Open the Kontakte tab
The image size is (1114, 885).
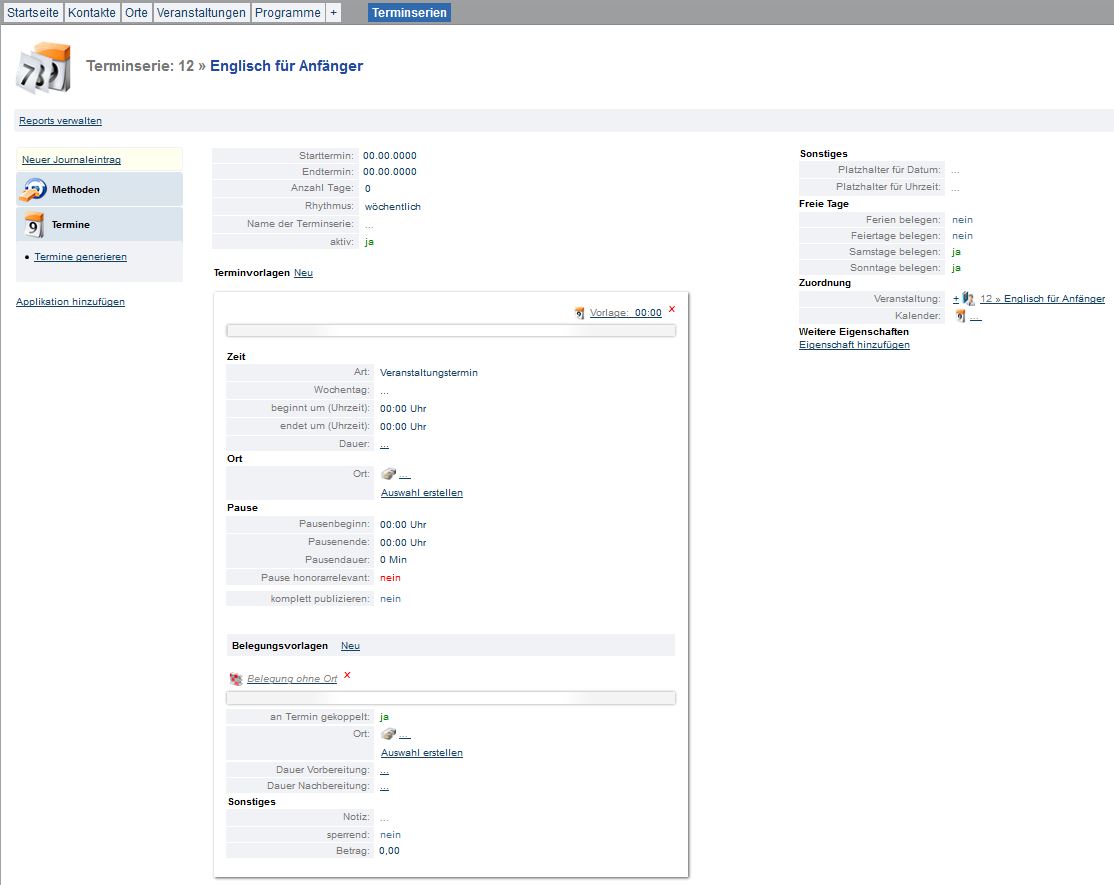(x=92, y=13)
